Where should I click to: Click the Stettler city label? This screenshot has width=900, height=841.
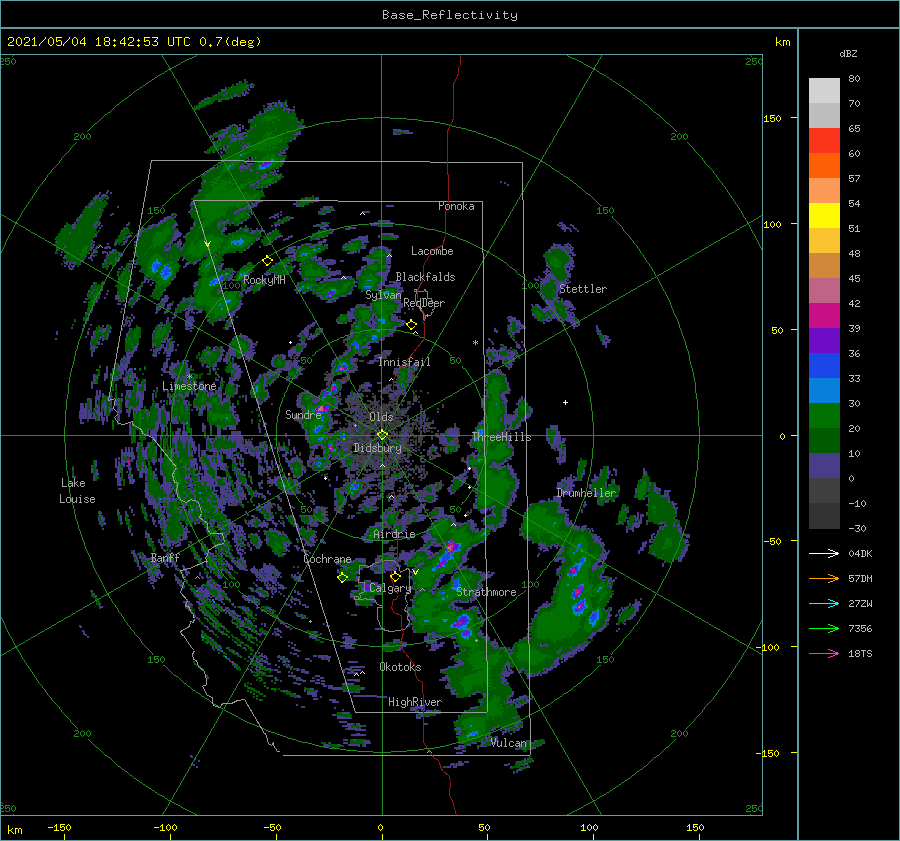point(583,289)
